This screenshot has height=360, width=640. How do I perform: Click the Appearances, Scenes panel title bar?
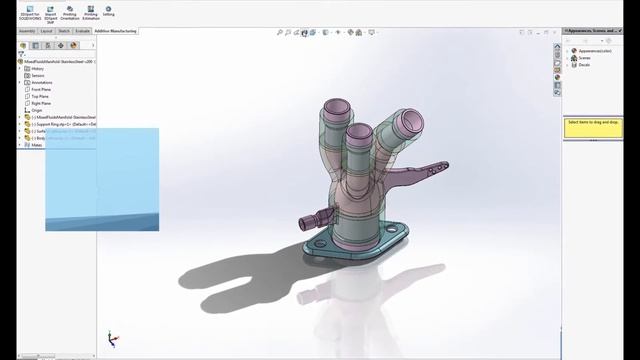tap(592, 31)
